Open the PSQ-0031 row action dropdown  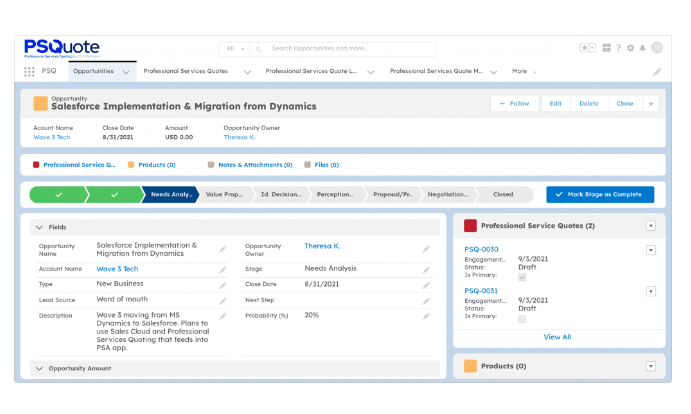(651, 291)
